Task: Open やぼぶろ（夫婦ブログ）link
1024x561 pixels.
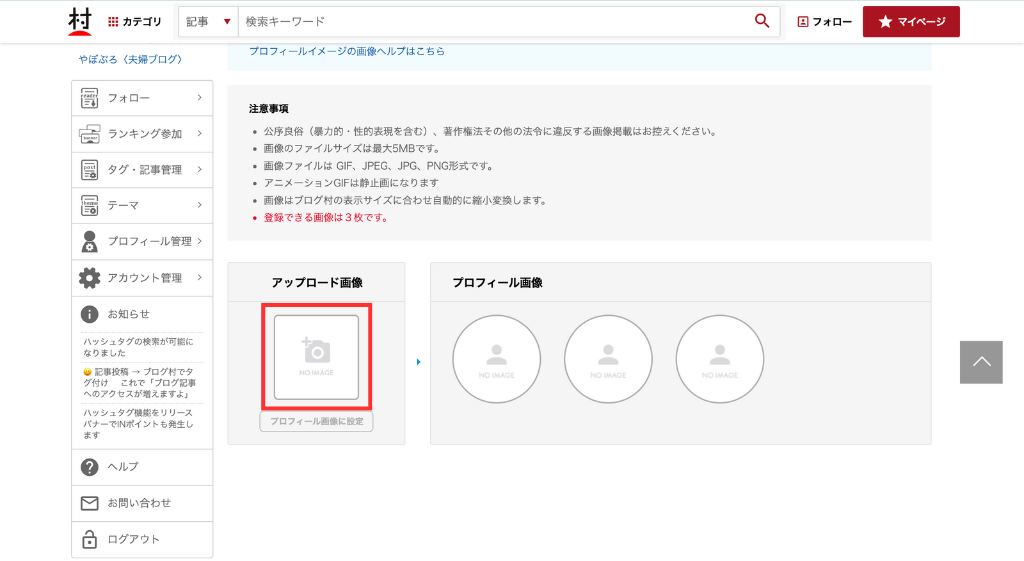Action: pos(131,59)
